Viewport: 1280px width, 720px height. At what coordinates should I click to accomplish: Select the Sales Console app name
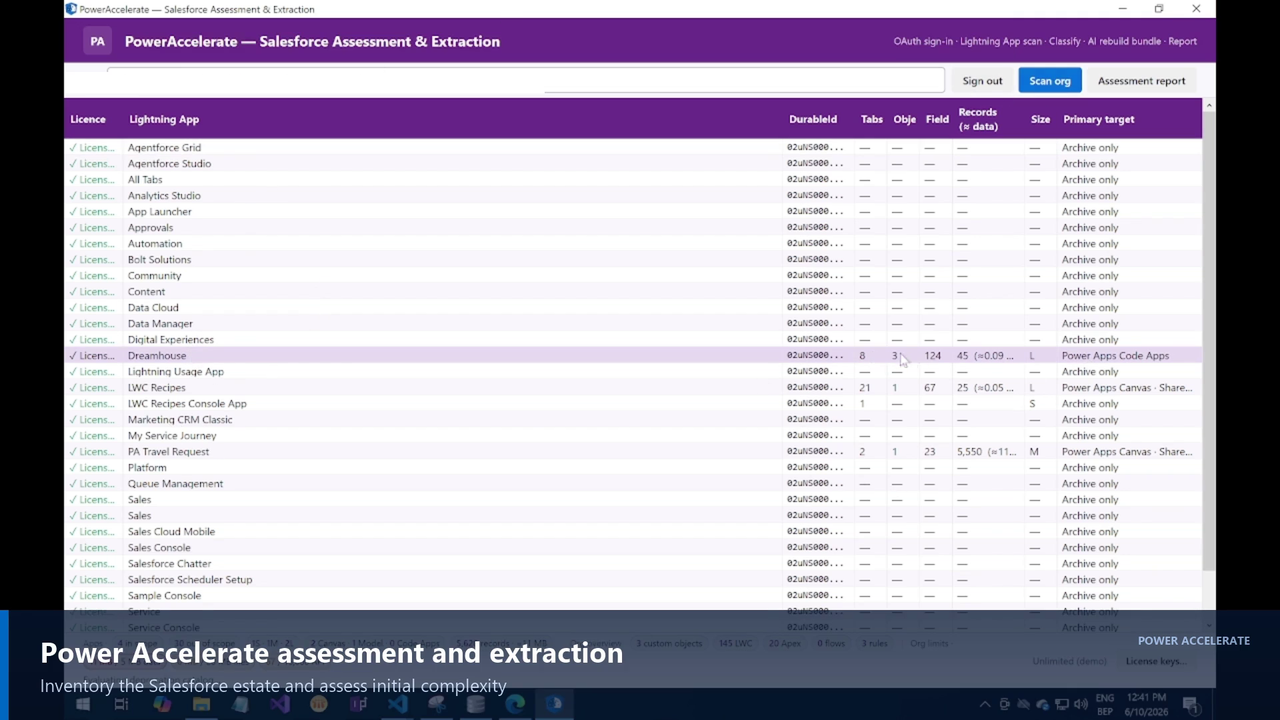[x=159, y=548]
